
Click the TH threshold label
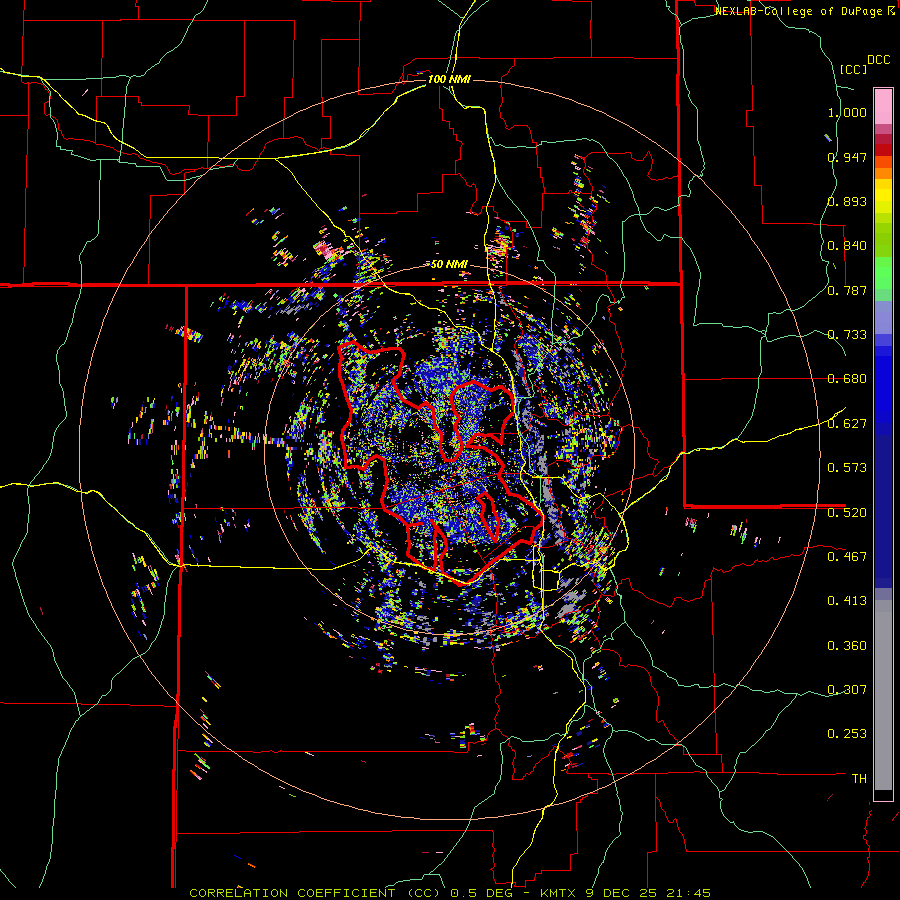point(859,779)
